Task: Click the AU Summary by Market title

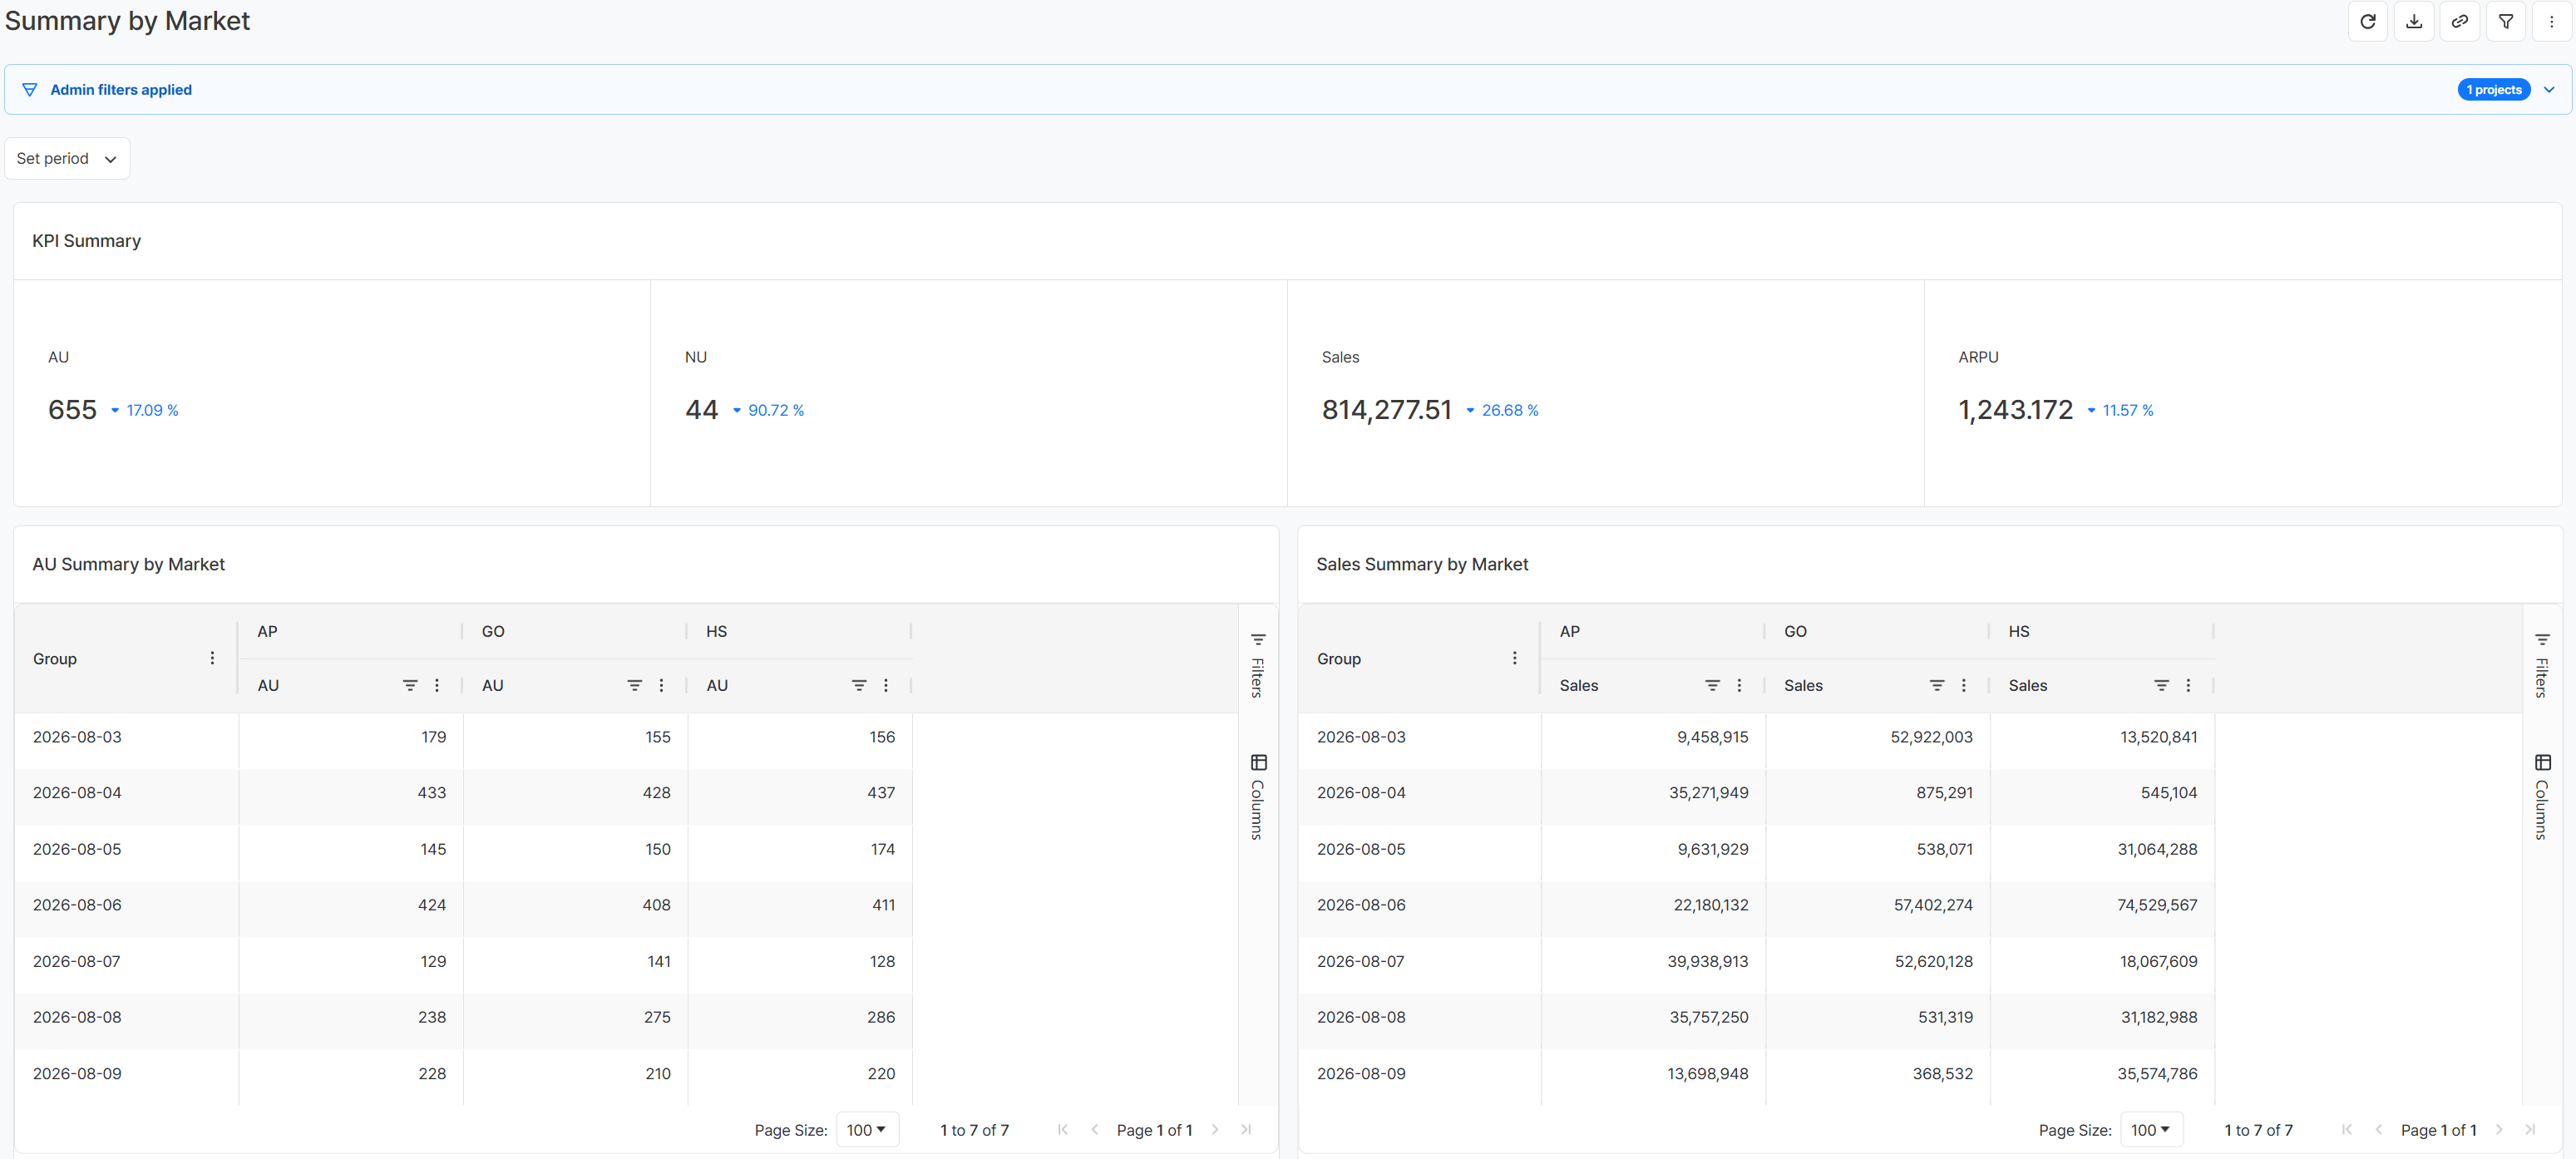Action: tap(128, 564)
